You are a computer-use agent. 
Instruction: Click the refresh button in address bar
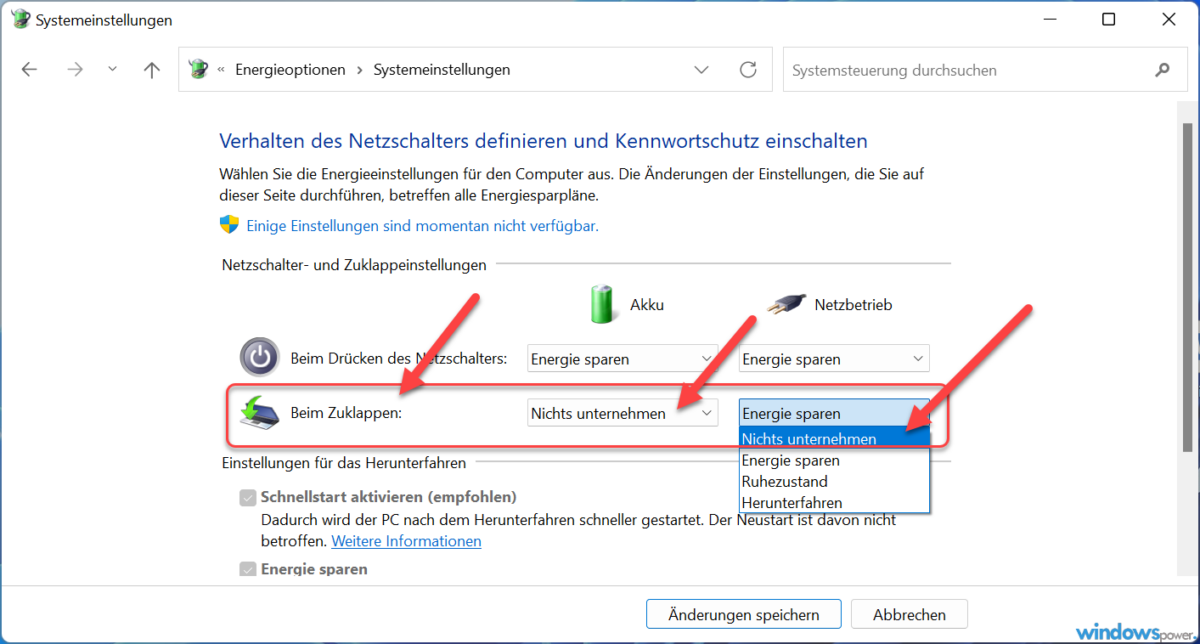pyautogui.click(x=747, y=70)
